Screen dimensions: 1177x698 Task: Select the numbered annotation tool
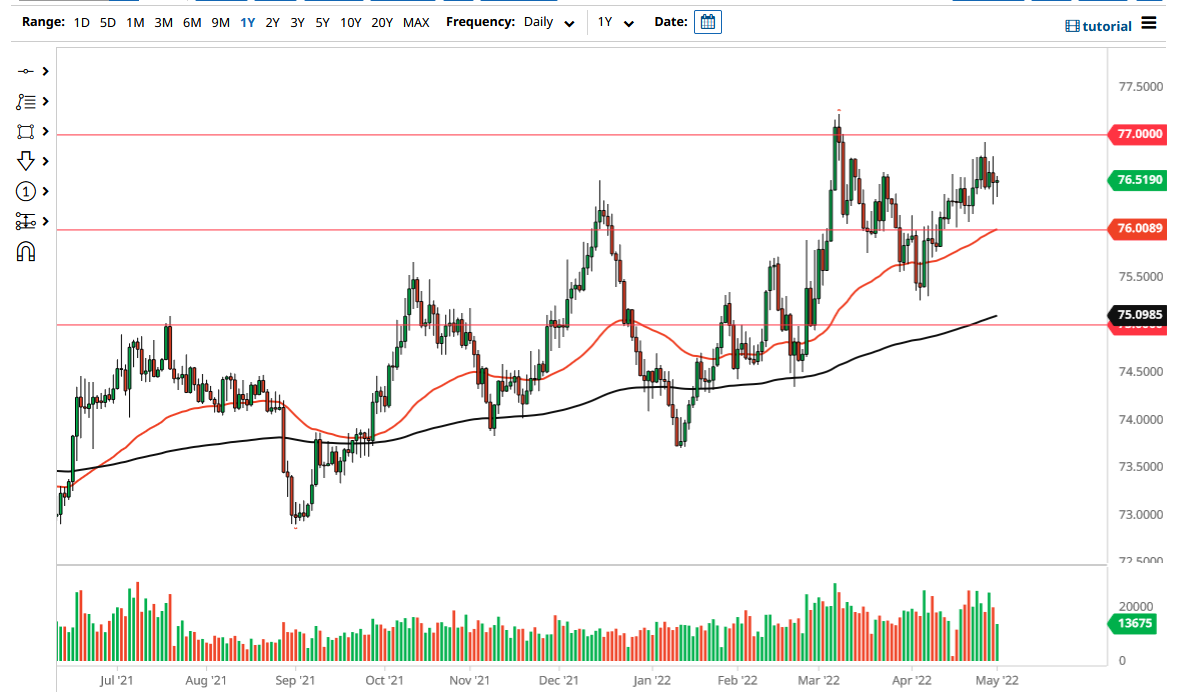27,191
